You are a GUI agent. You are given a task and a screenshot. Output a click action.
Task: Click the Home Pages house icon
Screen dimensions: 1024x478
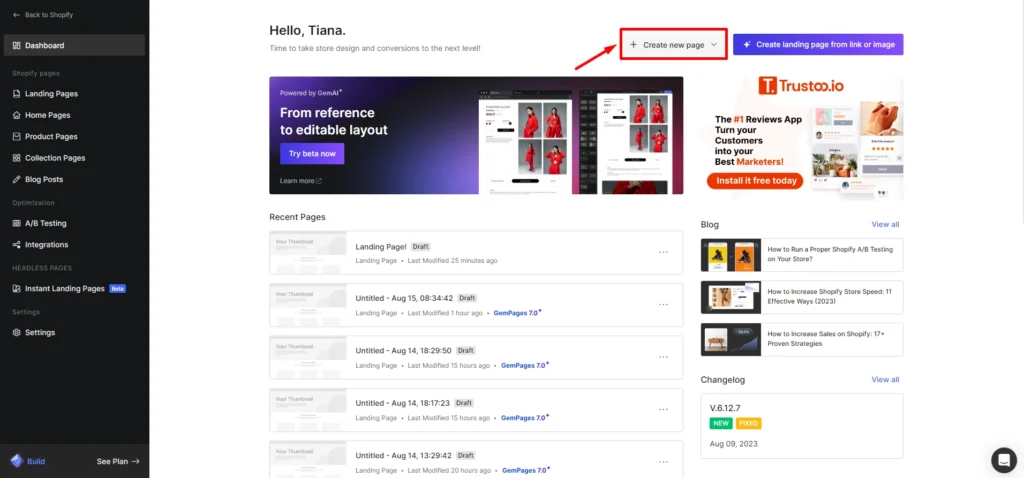16,115
